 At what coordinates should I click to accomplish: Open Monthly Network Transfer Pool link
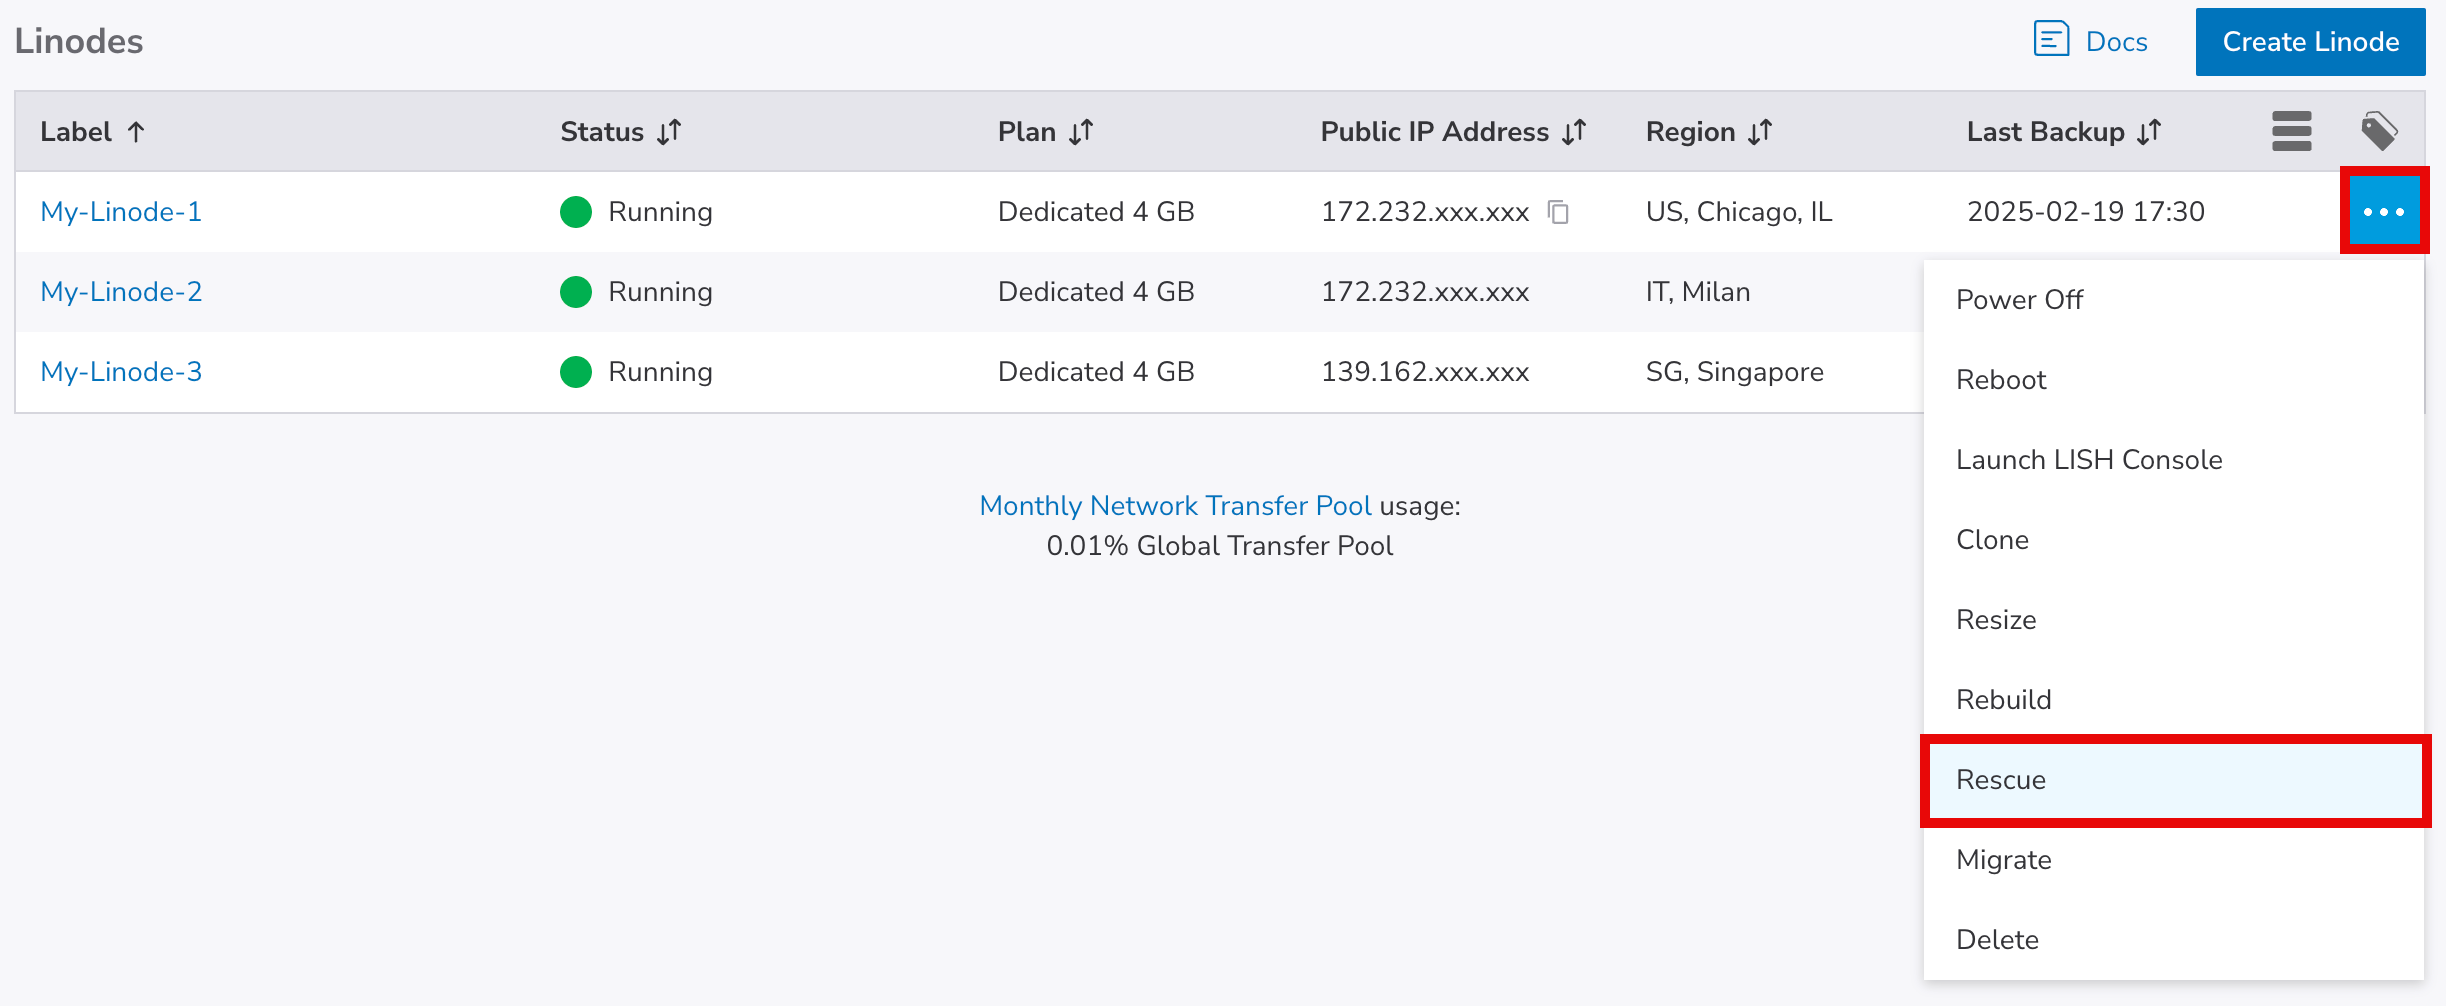pyautogui.click(x=1175, y=506)
